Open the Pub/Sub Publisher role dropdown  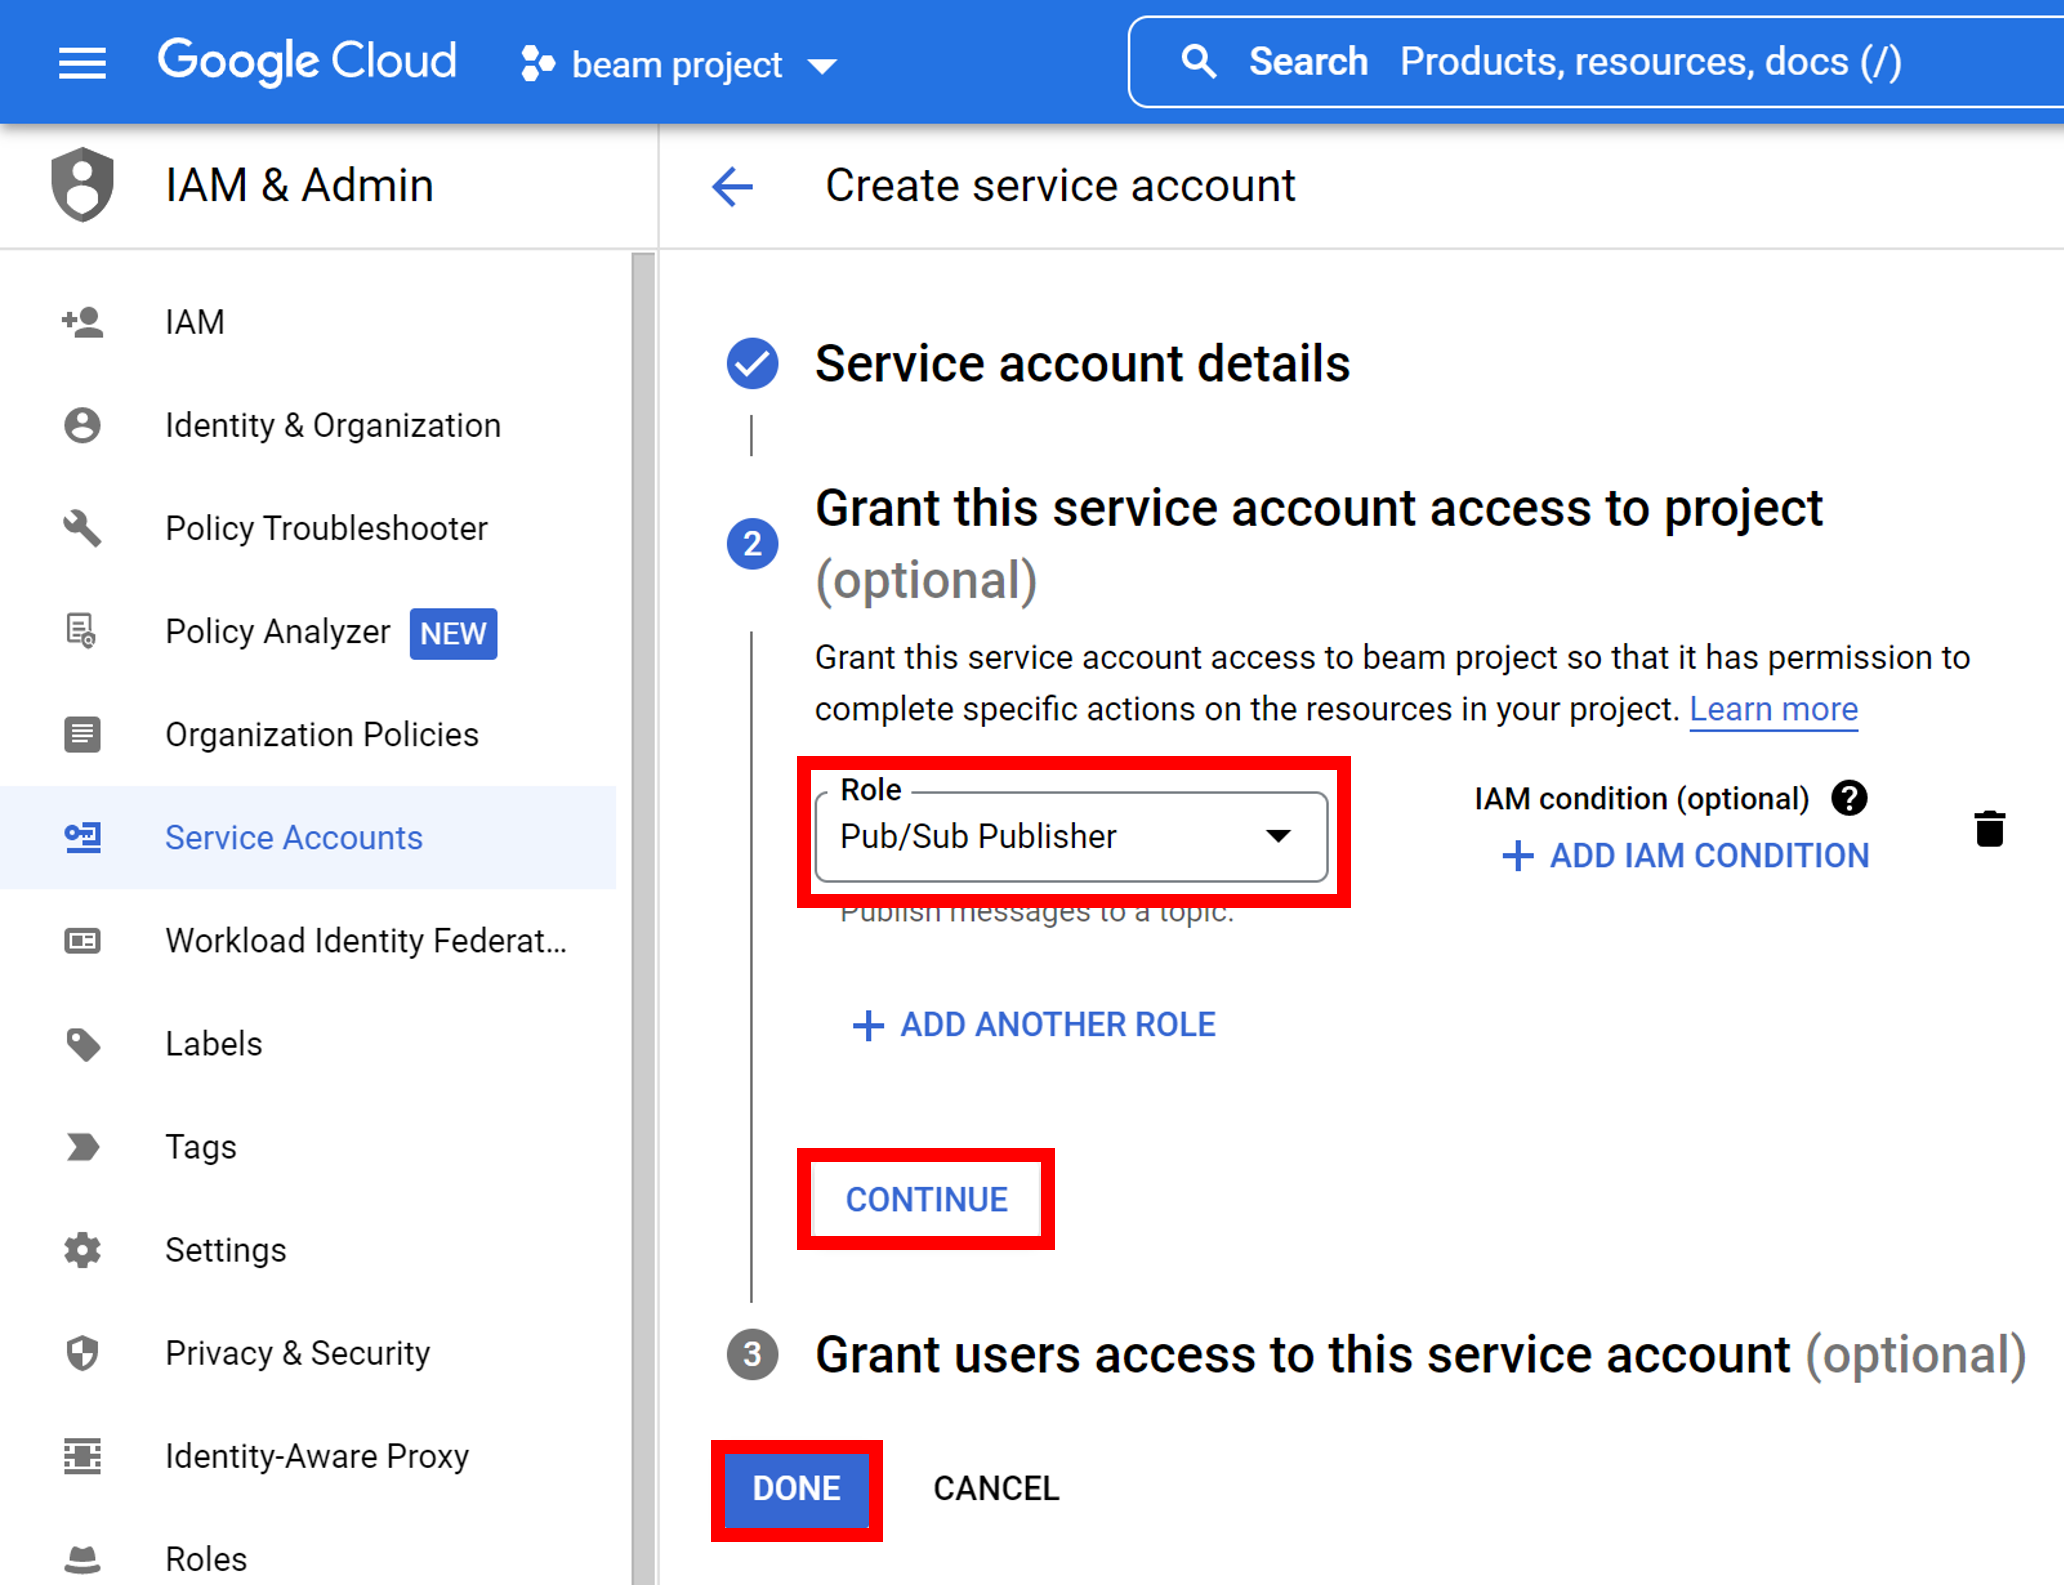pyautogui.click(x=1070, y=836)
